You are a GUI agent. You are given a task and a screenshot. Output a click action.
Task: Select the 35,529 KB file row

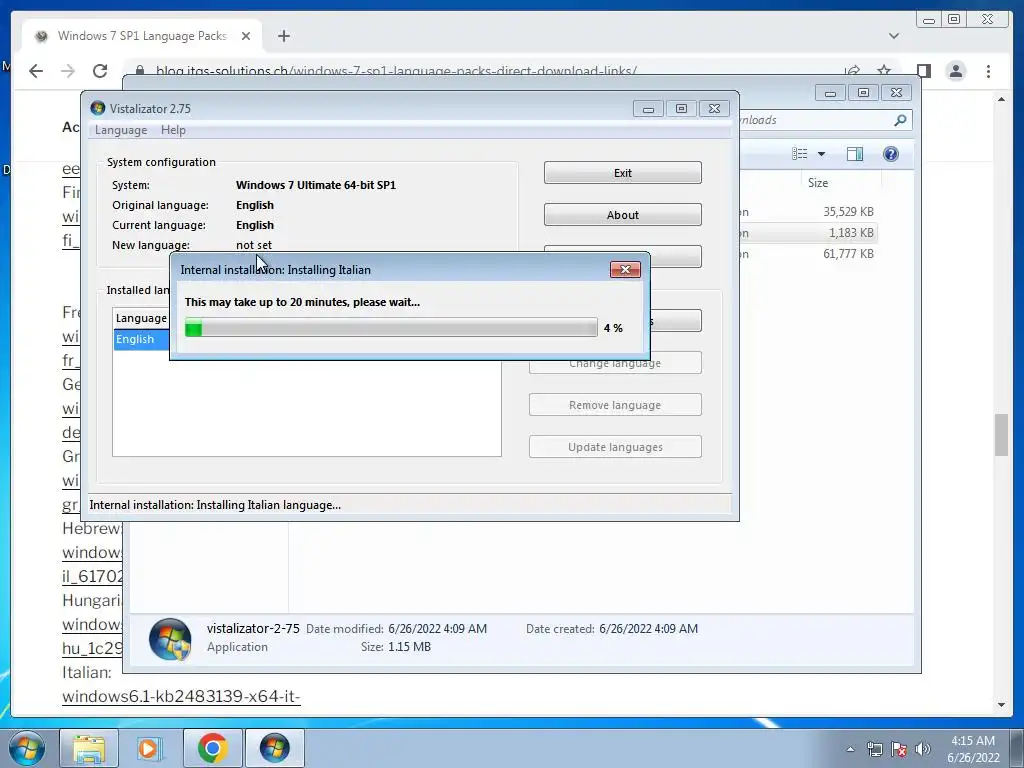click(x=808, y=212)
